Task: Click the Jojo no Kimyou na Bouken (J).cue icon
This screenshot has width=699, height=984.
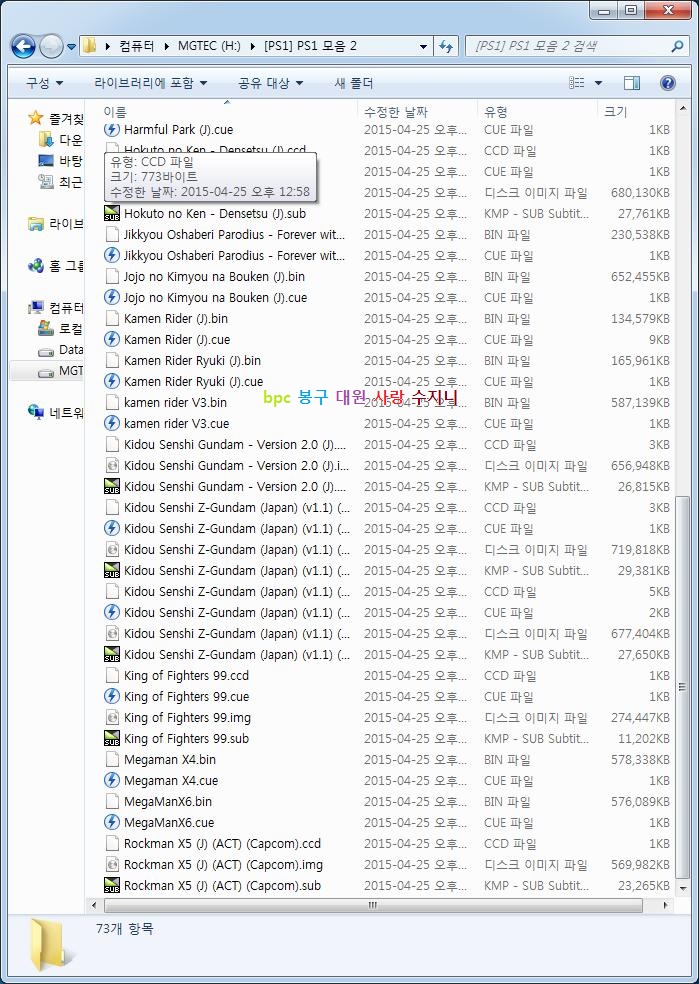Action: tap(112, 297)
